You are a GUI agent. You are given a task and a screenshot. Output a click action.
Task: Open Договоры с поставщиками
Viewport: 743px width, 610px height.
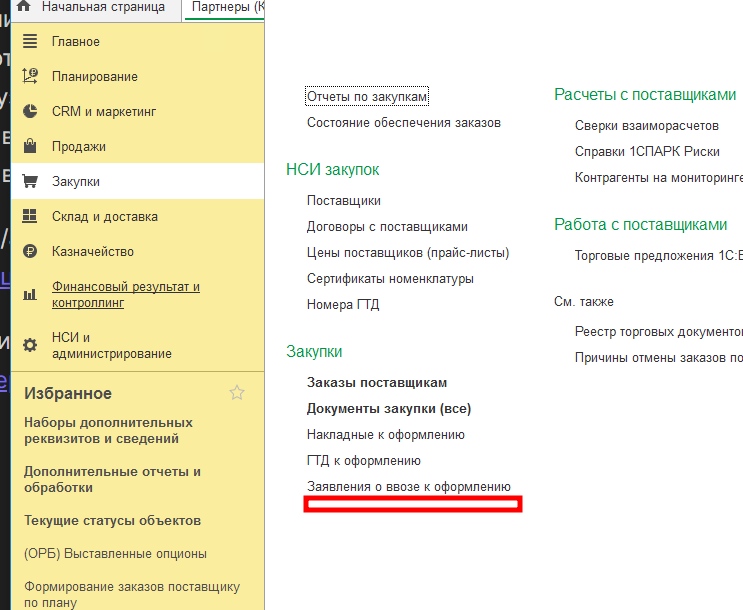click(387, 227)
